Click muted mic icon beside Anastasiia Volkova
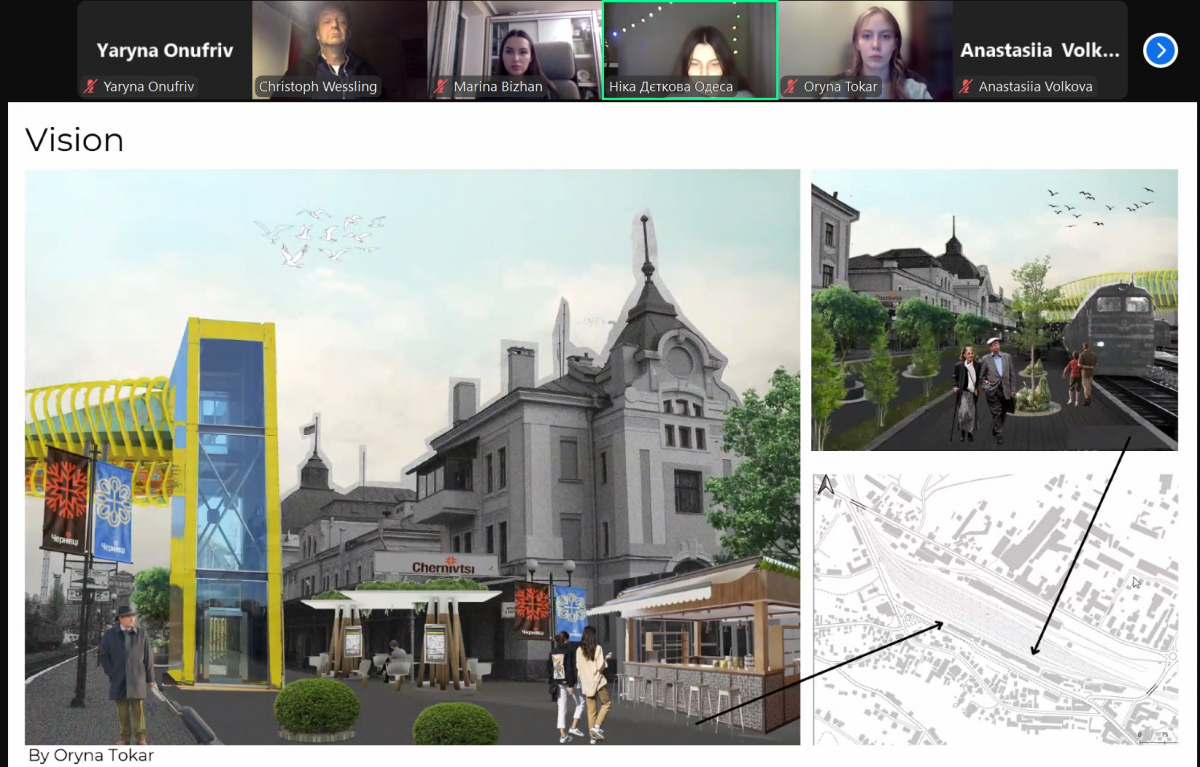Viewport: 1200px width, 767px height. tap(966, 87)
